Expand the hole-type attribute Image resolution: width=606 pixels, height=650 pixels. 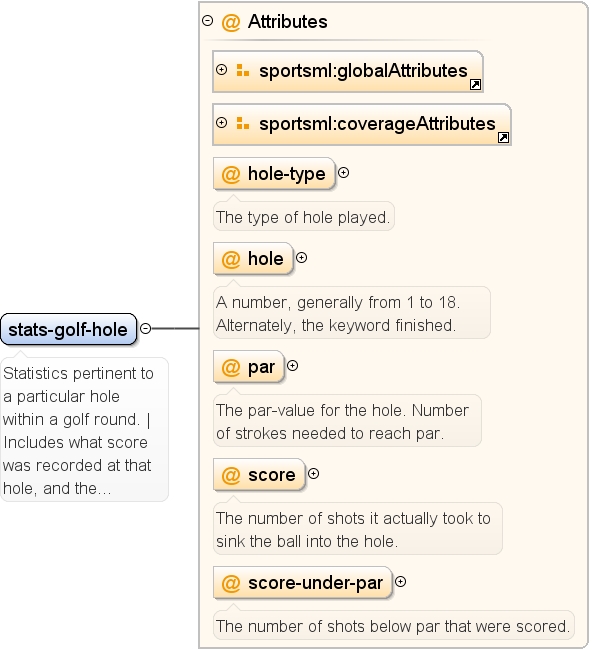pos(343,172)
